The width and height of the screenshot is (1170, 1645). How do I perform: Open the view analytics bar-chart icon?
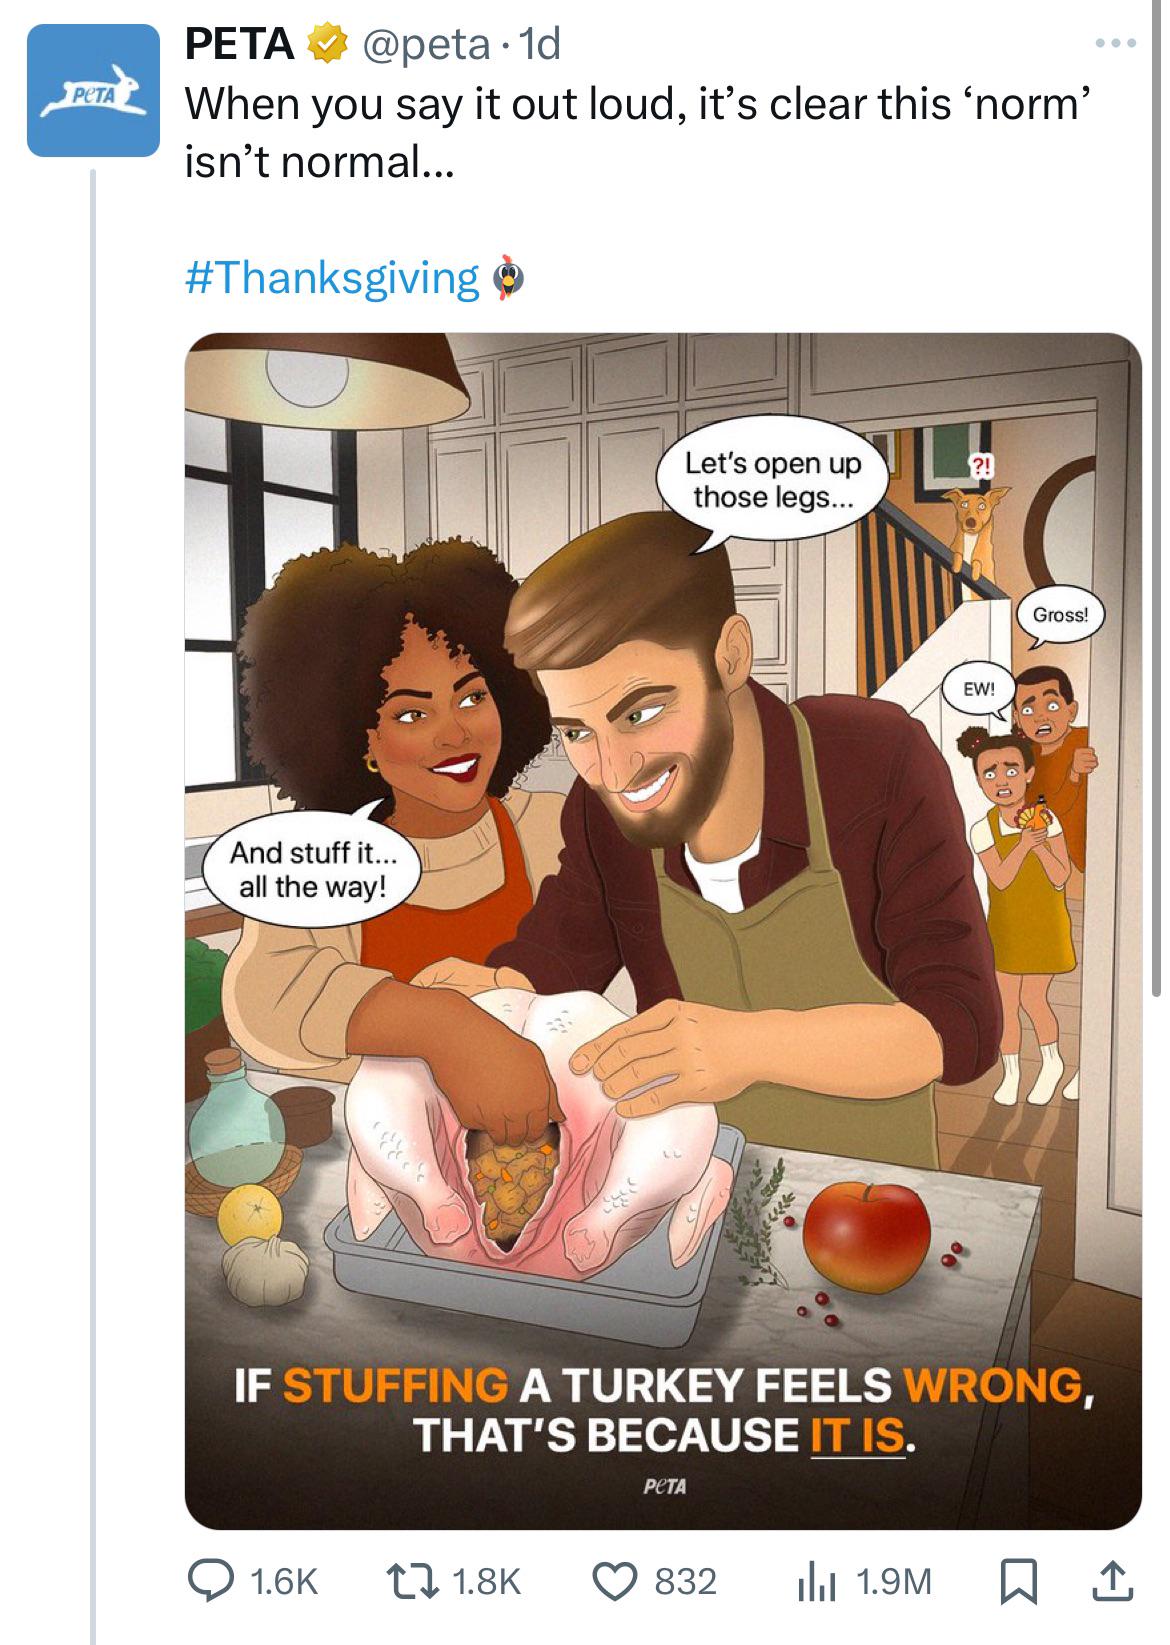(817, 1580)
